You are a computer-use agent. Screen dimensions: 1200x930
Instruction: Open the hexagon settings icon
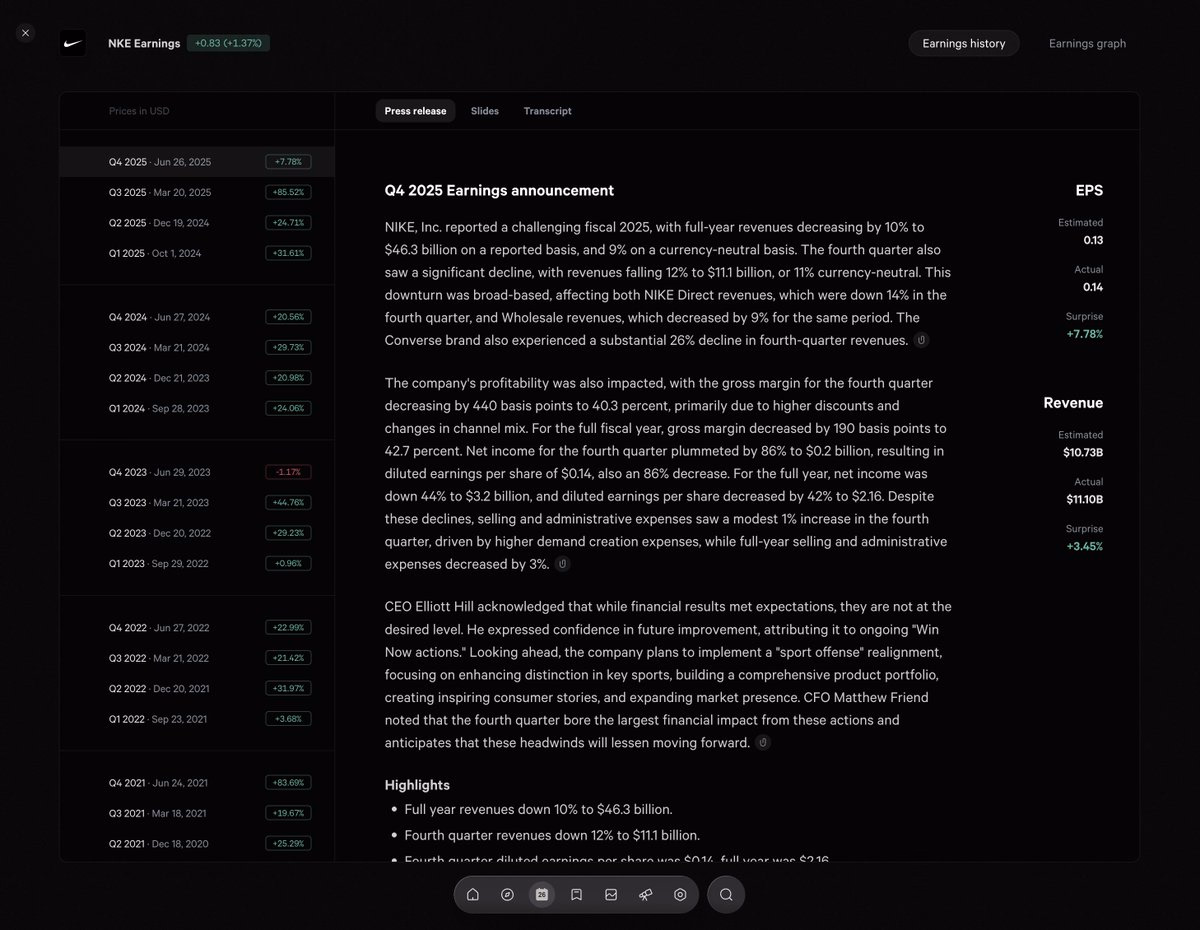coord(680,895)
